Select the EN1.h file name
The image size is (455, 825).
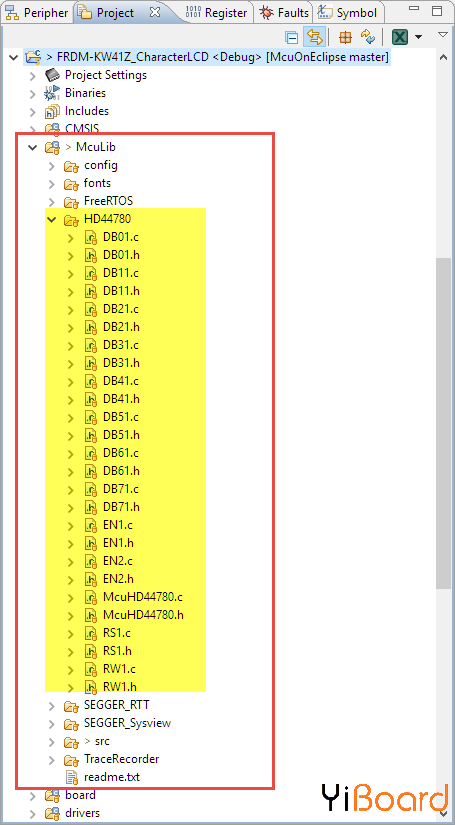118,543
